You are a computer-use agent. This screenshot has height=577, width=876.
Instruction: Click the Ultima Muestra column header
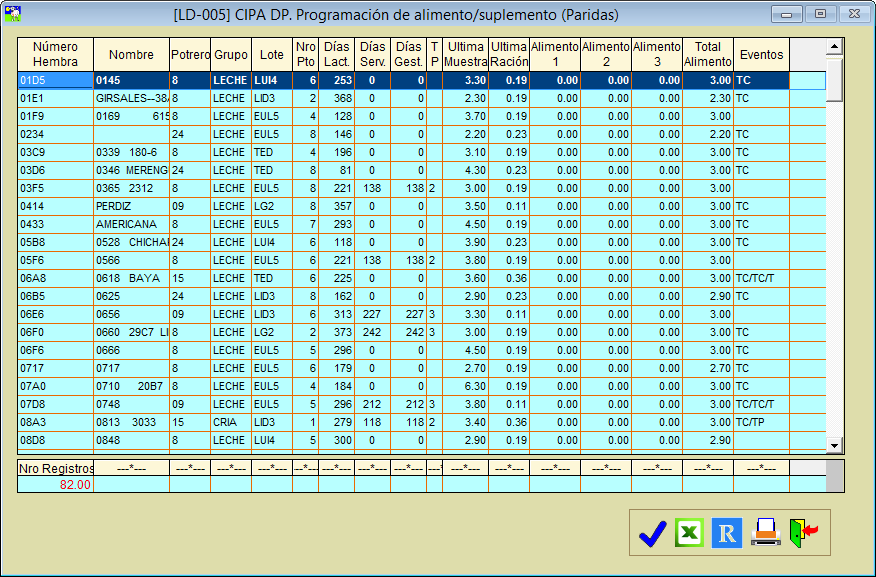click(466, 54)
